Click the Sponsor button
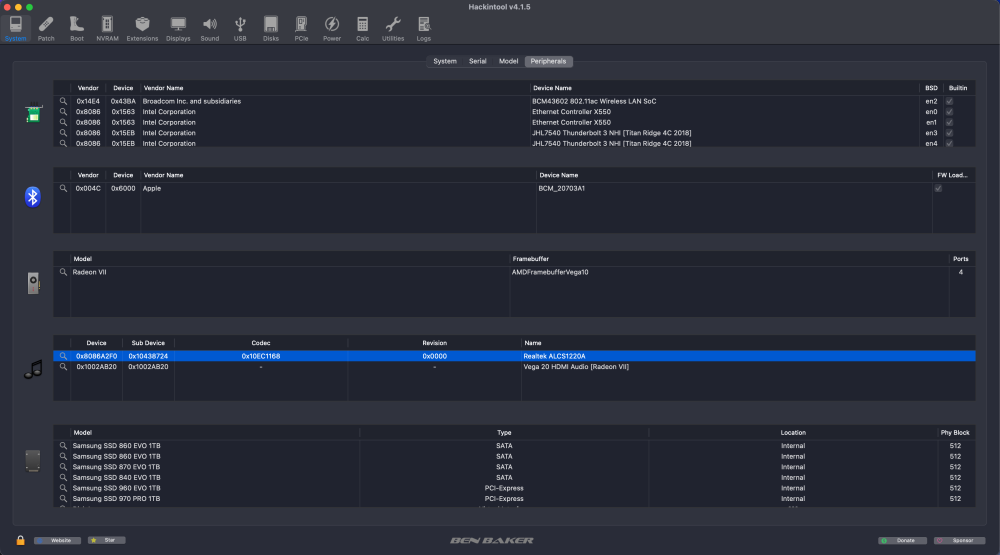Viewport: 1000px width, 555px height. coord(959,540)
